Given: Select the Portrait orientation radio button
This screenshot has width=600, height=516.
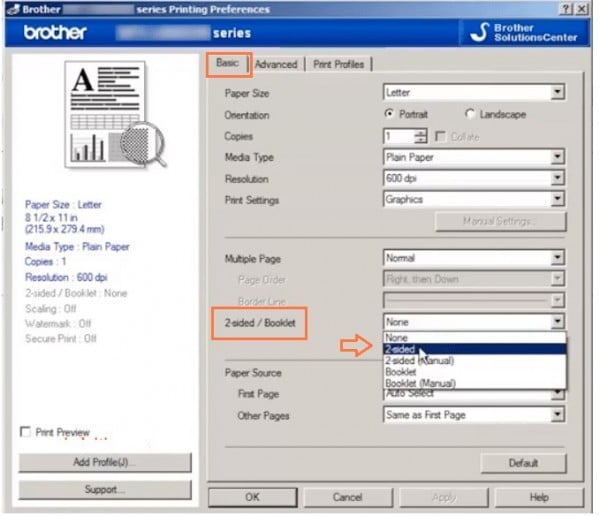Looking at the screenshot, I should point(389,114).
